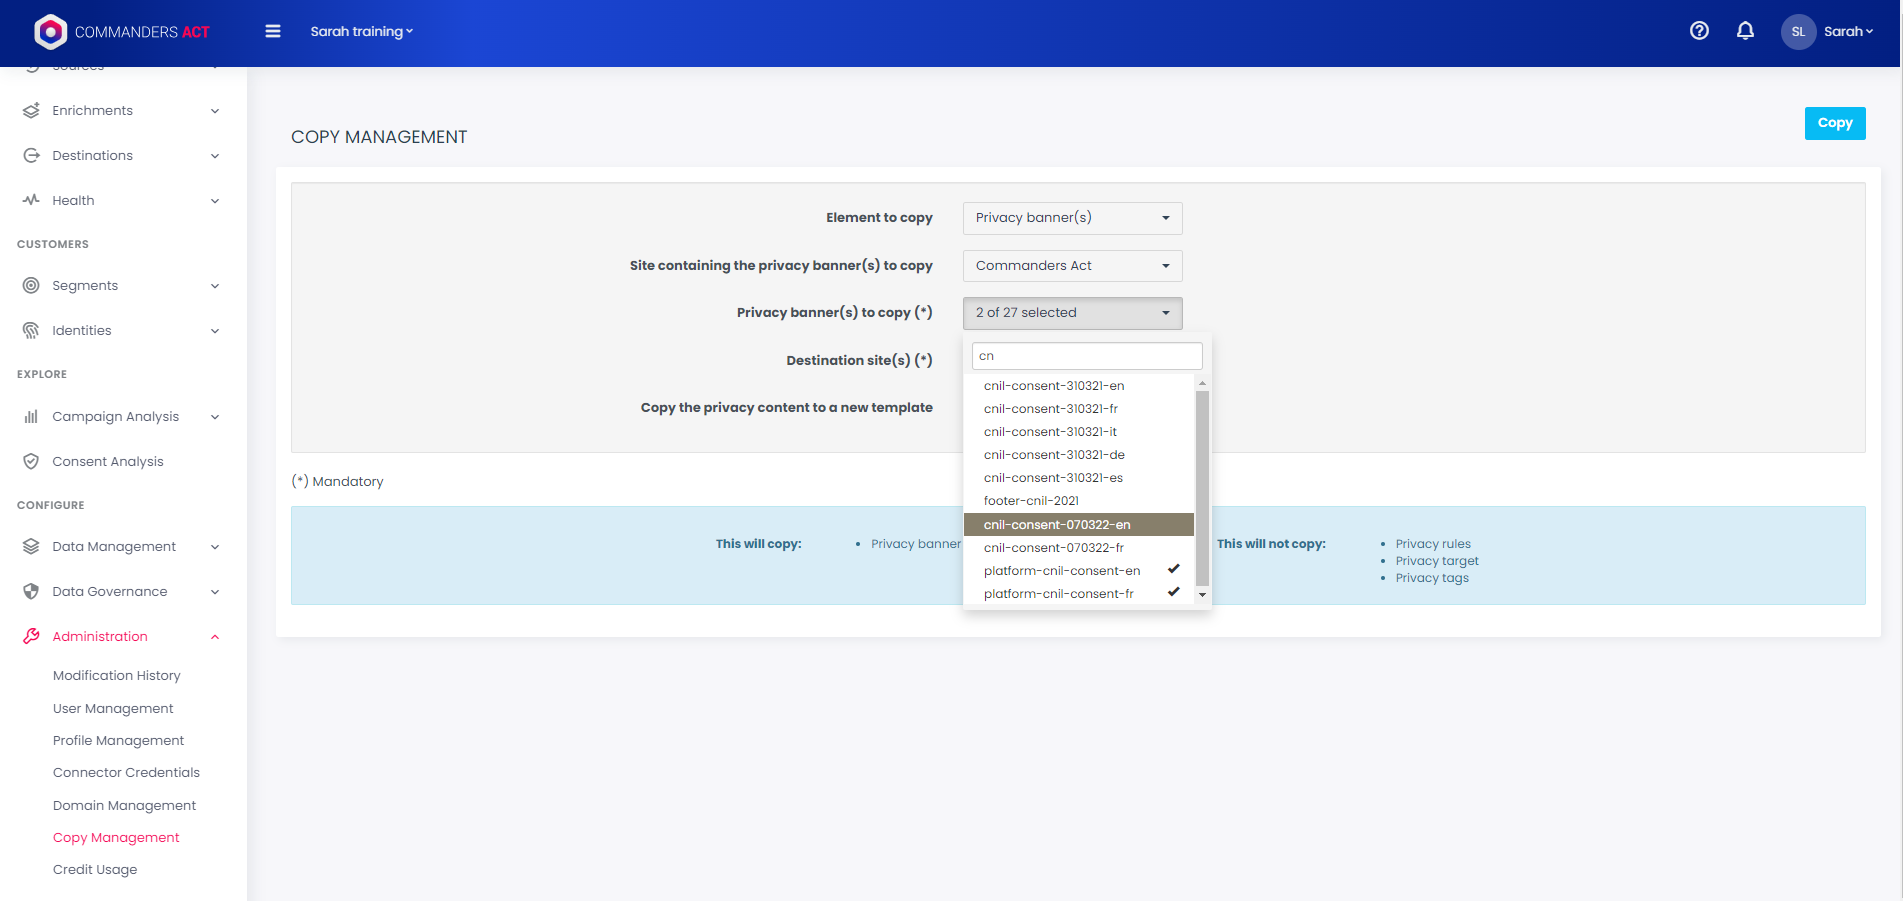Click the Identities fingerprint icon
This screenshot has height=901, width=1903.
click(31, 331)
